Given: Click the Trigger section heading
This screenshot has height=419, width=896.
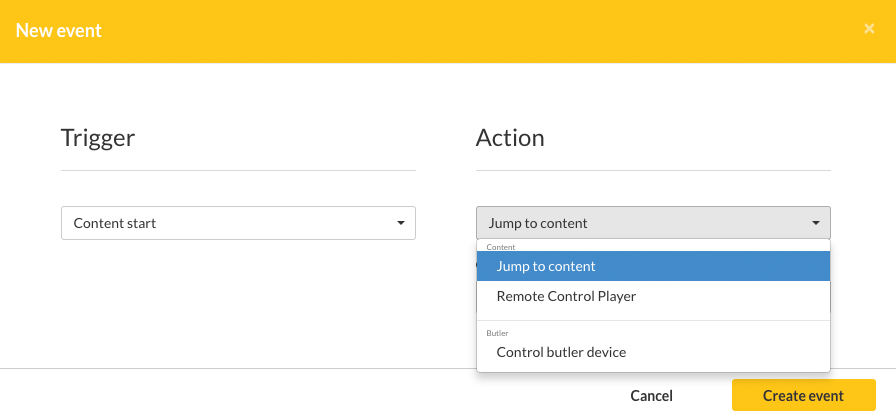Looking at the screenshot, I should coord(98,138).
